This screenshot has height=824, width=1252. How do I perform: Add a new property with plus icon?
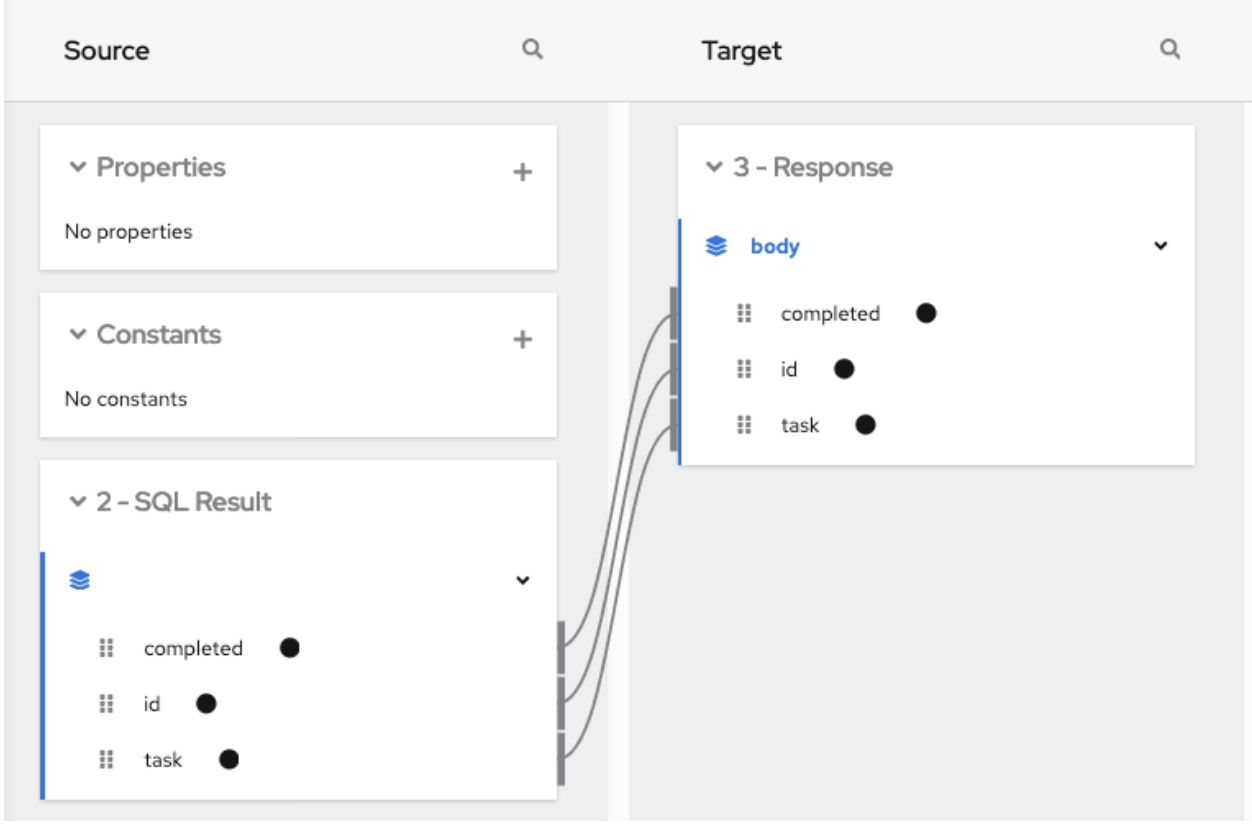click(522, 172)
